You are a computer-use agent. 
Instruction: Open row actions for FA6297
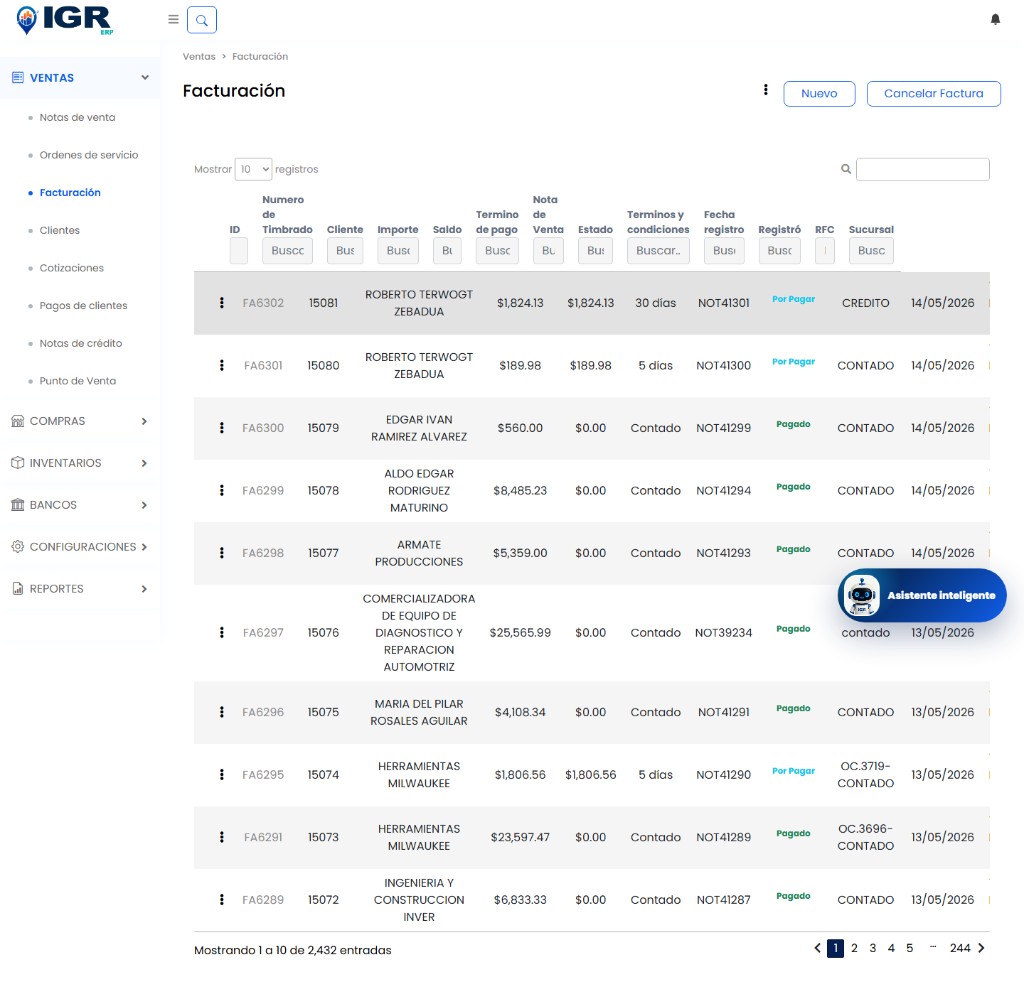click(x=222, y=633)
